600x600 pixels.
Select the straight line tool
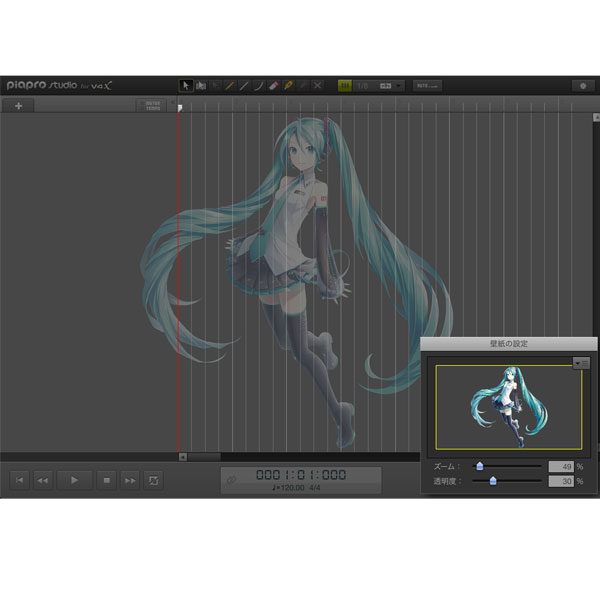click(244, 86)
